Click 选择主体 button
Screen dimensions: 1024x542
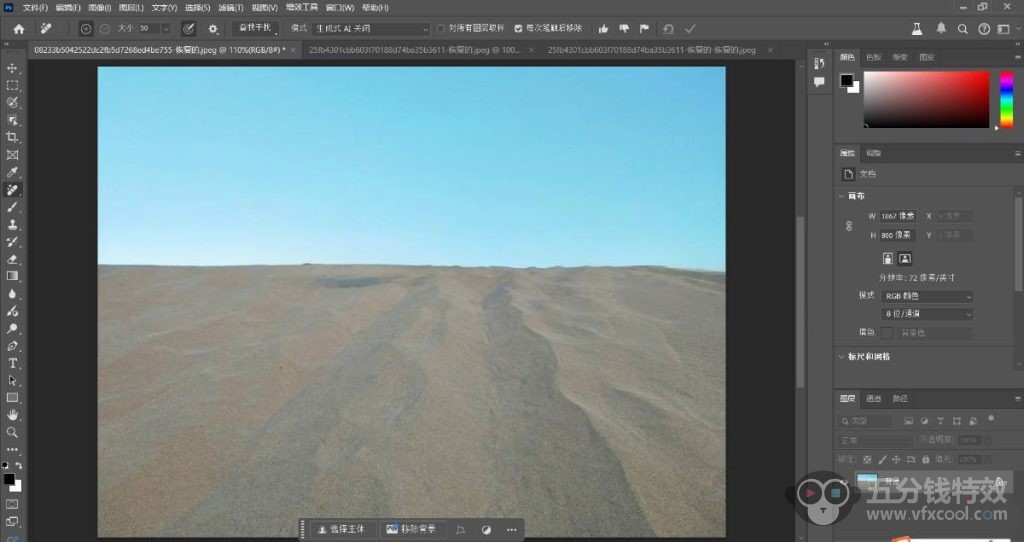tap(342, 530)
